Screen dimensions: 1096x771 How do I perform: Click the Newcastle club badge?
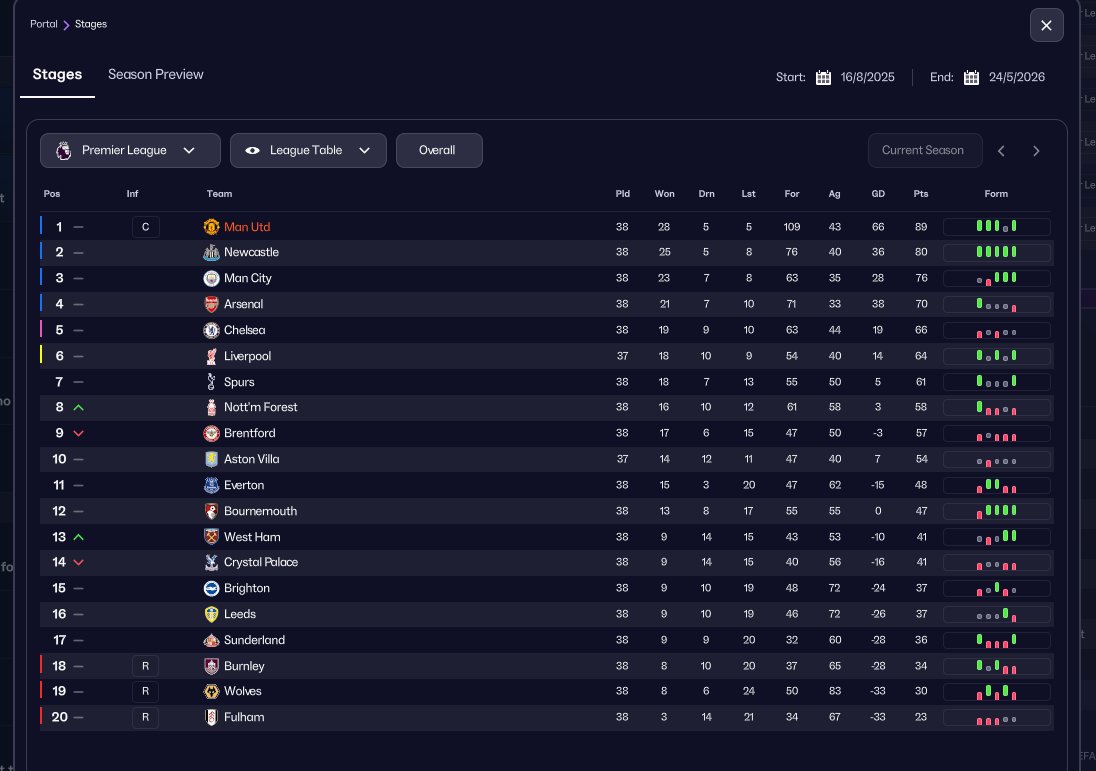tap(211, 253)
